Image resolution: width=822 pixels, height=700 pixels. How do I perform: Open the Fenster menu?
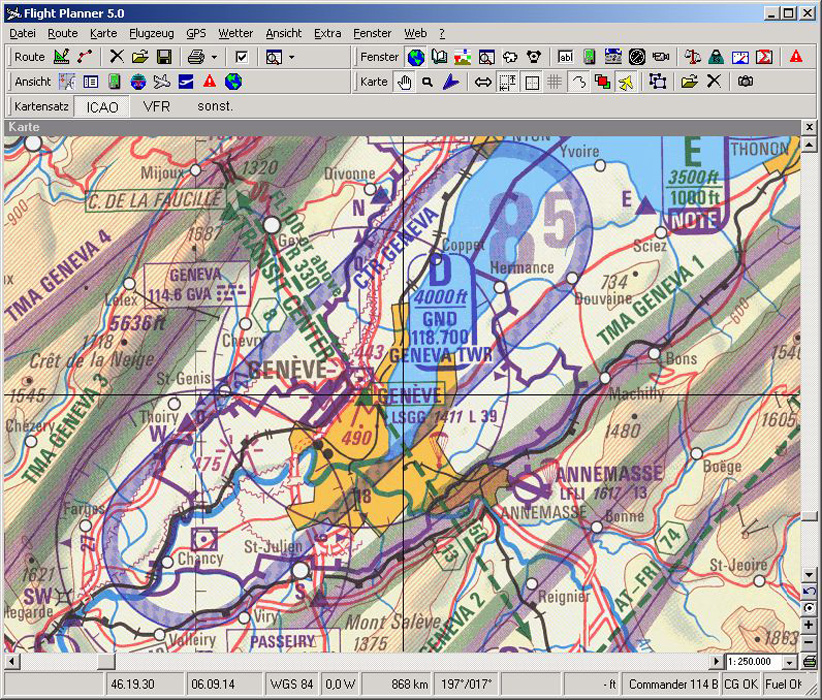tap(372, 33)
